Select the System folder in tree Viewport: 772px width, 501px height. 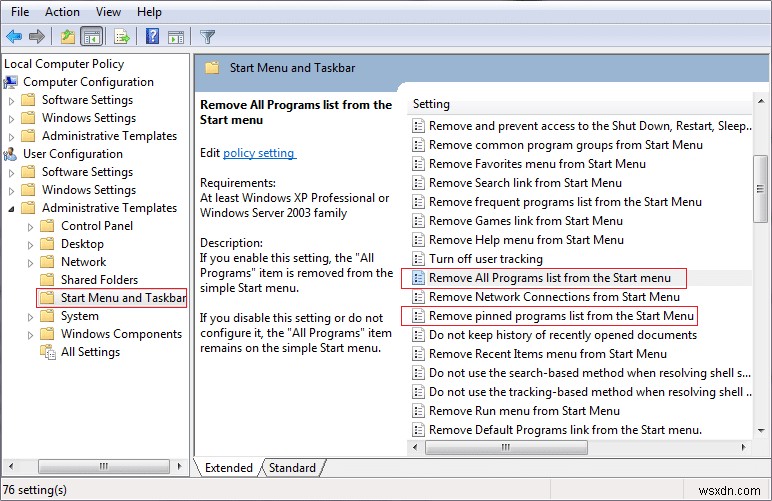click(x=80, y=316)
